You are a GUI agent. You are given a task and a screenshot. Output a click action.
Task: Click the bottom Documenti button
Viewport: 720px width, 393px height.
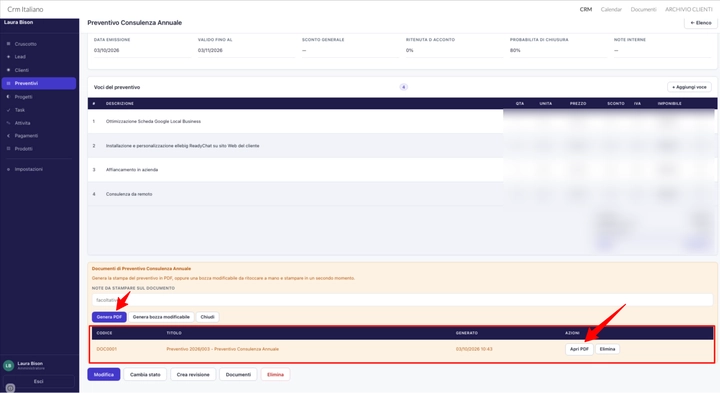click(238, 375)
